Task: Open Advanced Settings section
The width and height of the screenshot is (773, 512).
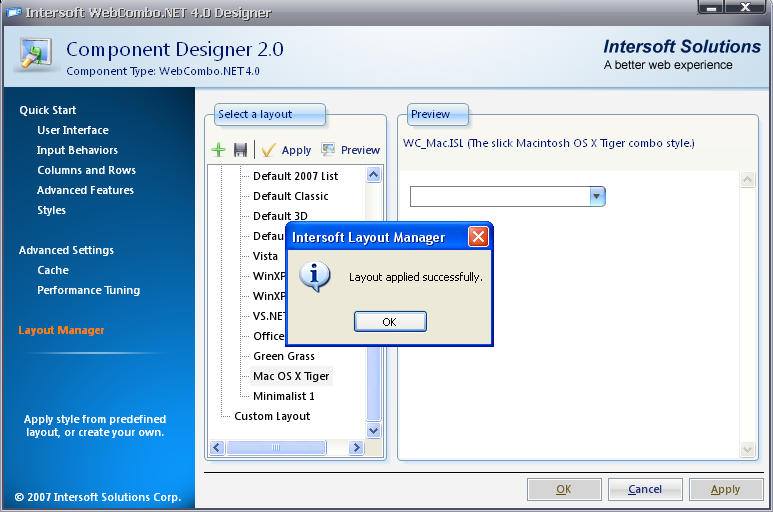Action: tap(67, 250)
